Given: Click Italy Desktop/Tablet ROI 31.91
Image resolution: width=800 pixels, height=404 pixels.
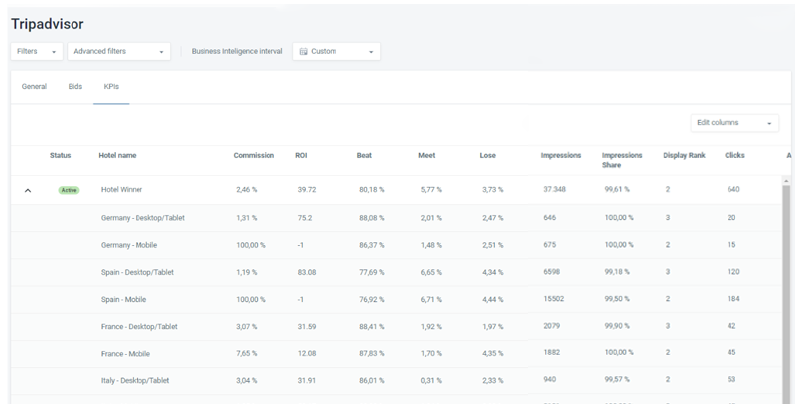Looking at the screenshot, I should pos(307,381).
